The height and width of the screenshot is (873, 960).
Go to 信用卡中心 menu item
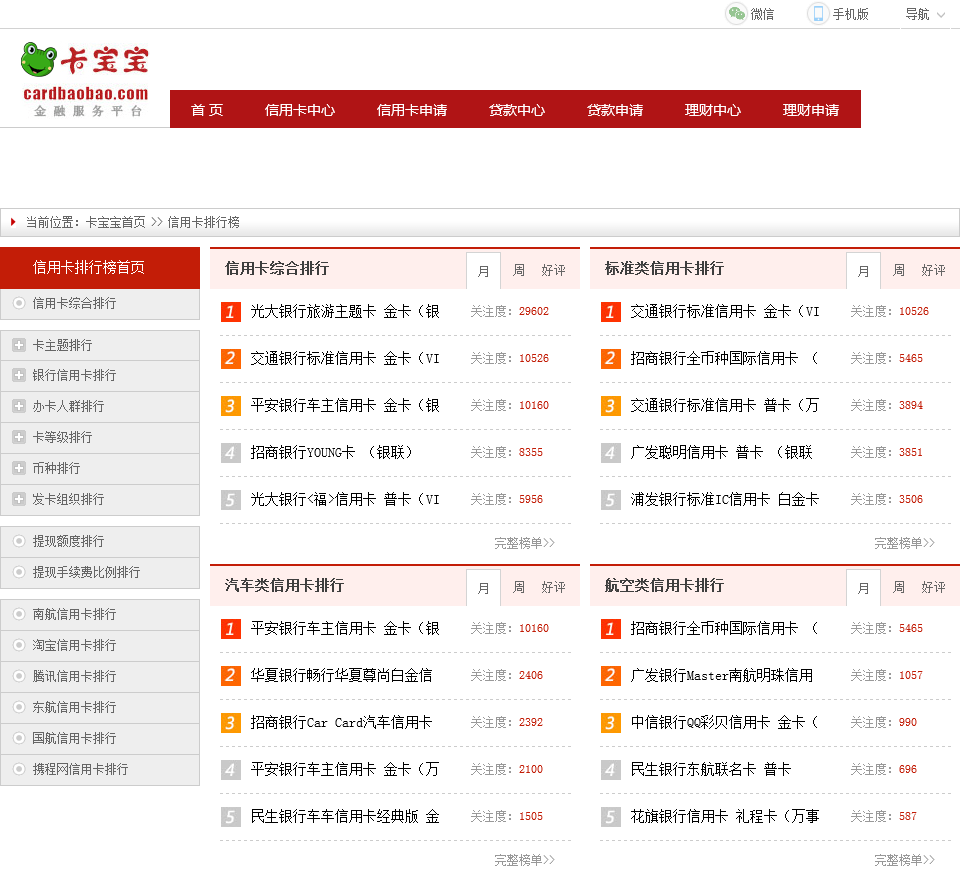tap(299, 110)
